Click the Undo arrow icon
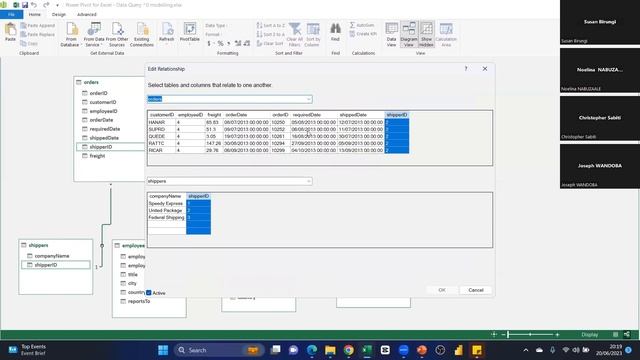The image size is (640, 360). click(34, 5)
